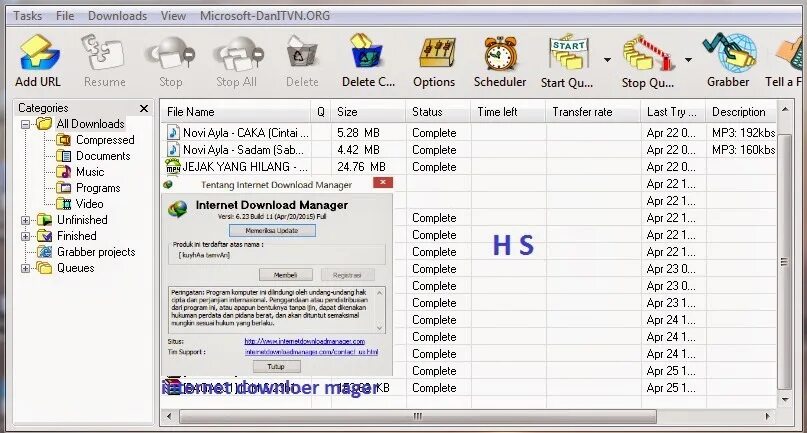Select the Music category
Viewport: 807px width, 433px height.
90,172
